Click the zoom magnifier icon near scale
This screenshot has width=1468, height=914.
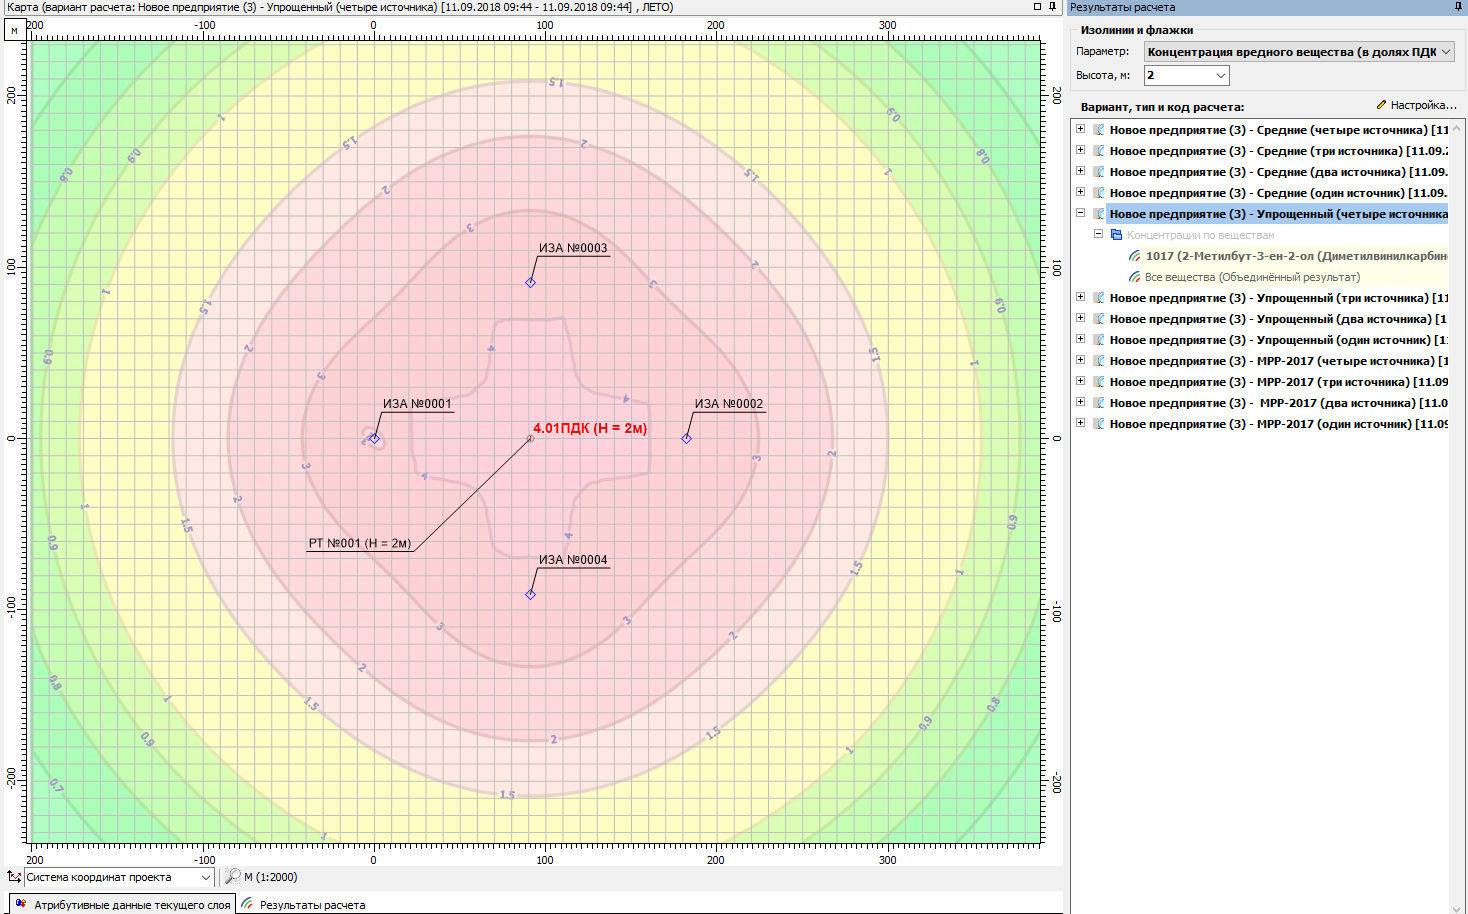coord(232,877)
